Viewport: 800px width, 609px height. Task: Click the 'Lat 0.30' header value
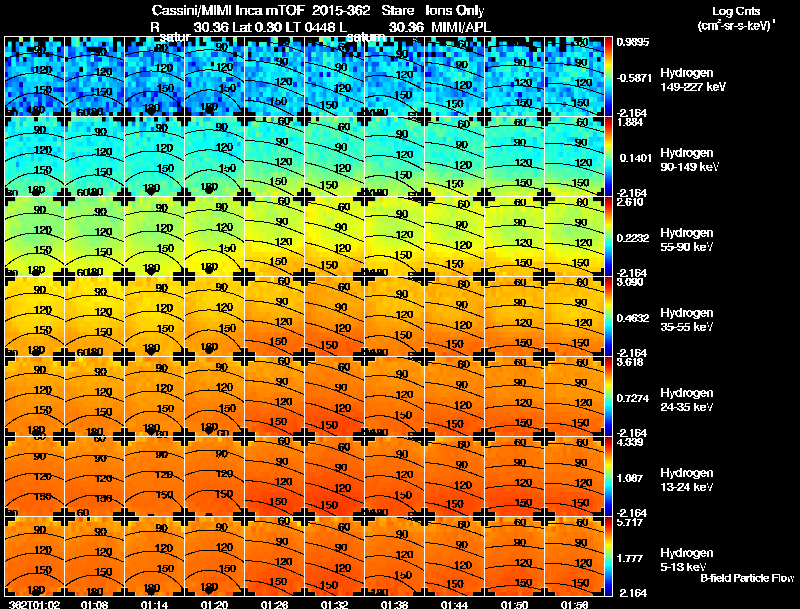[256, 27]
